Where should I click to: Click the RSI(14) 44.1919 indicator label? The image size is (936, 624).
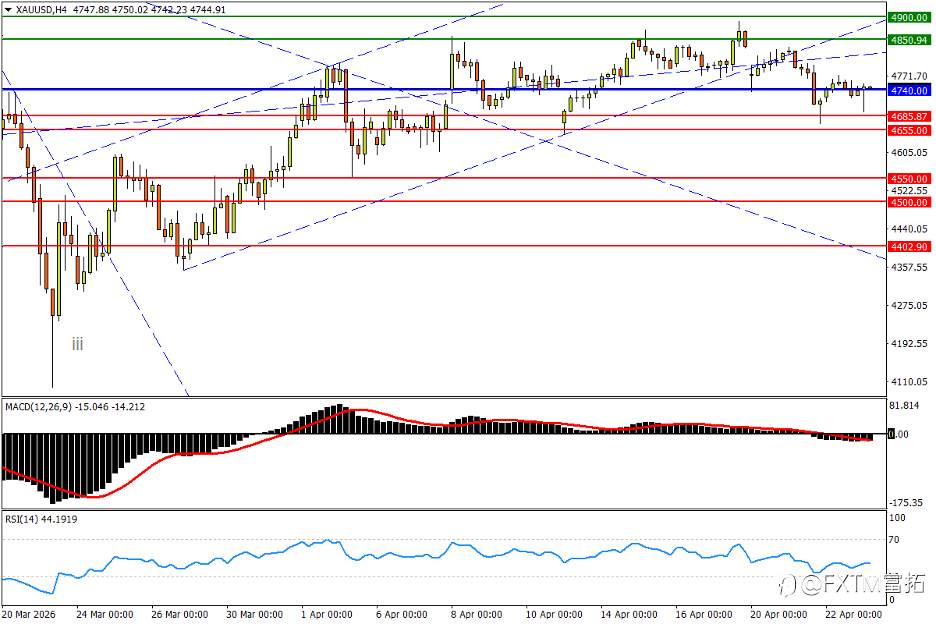[x=41, y=519]
